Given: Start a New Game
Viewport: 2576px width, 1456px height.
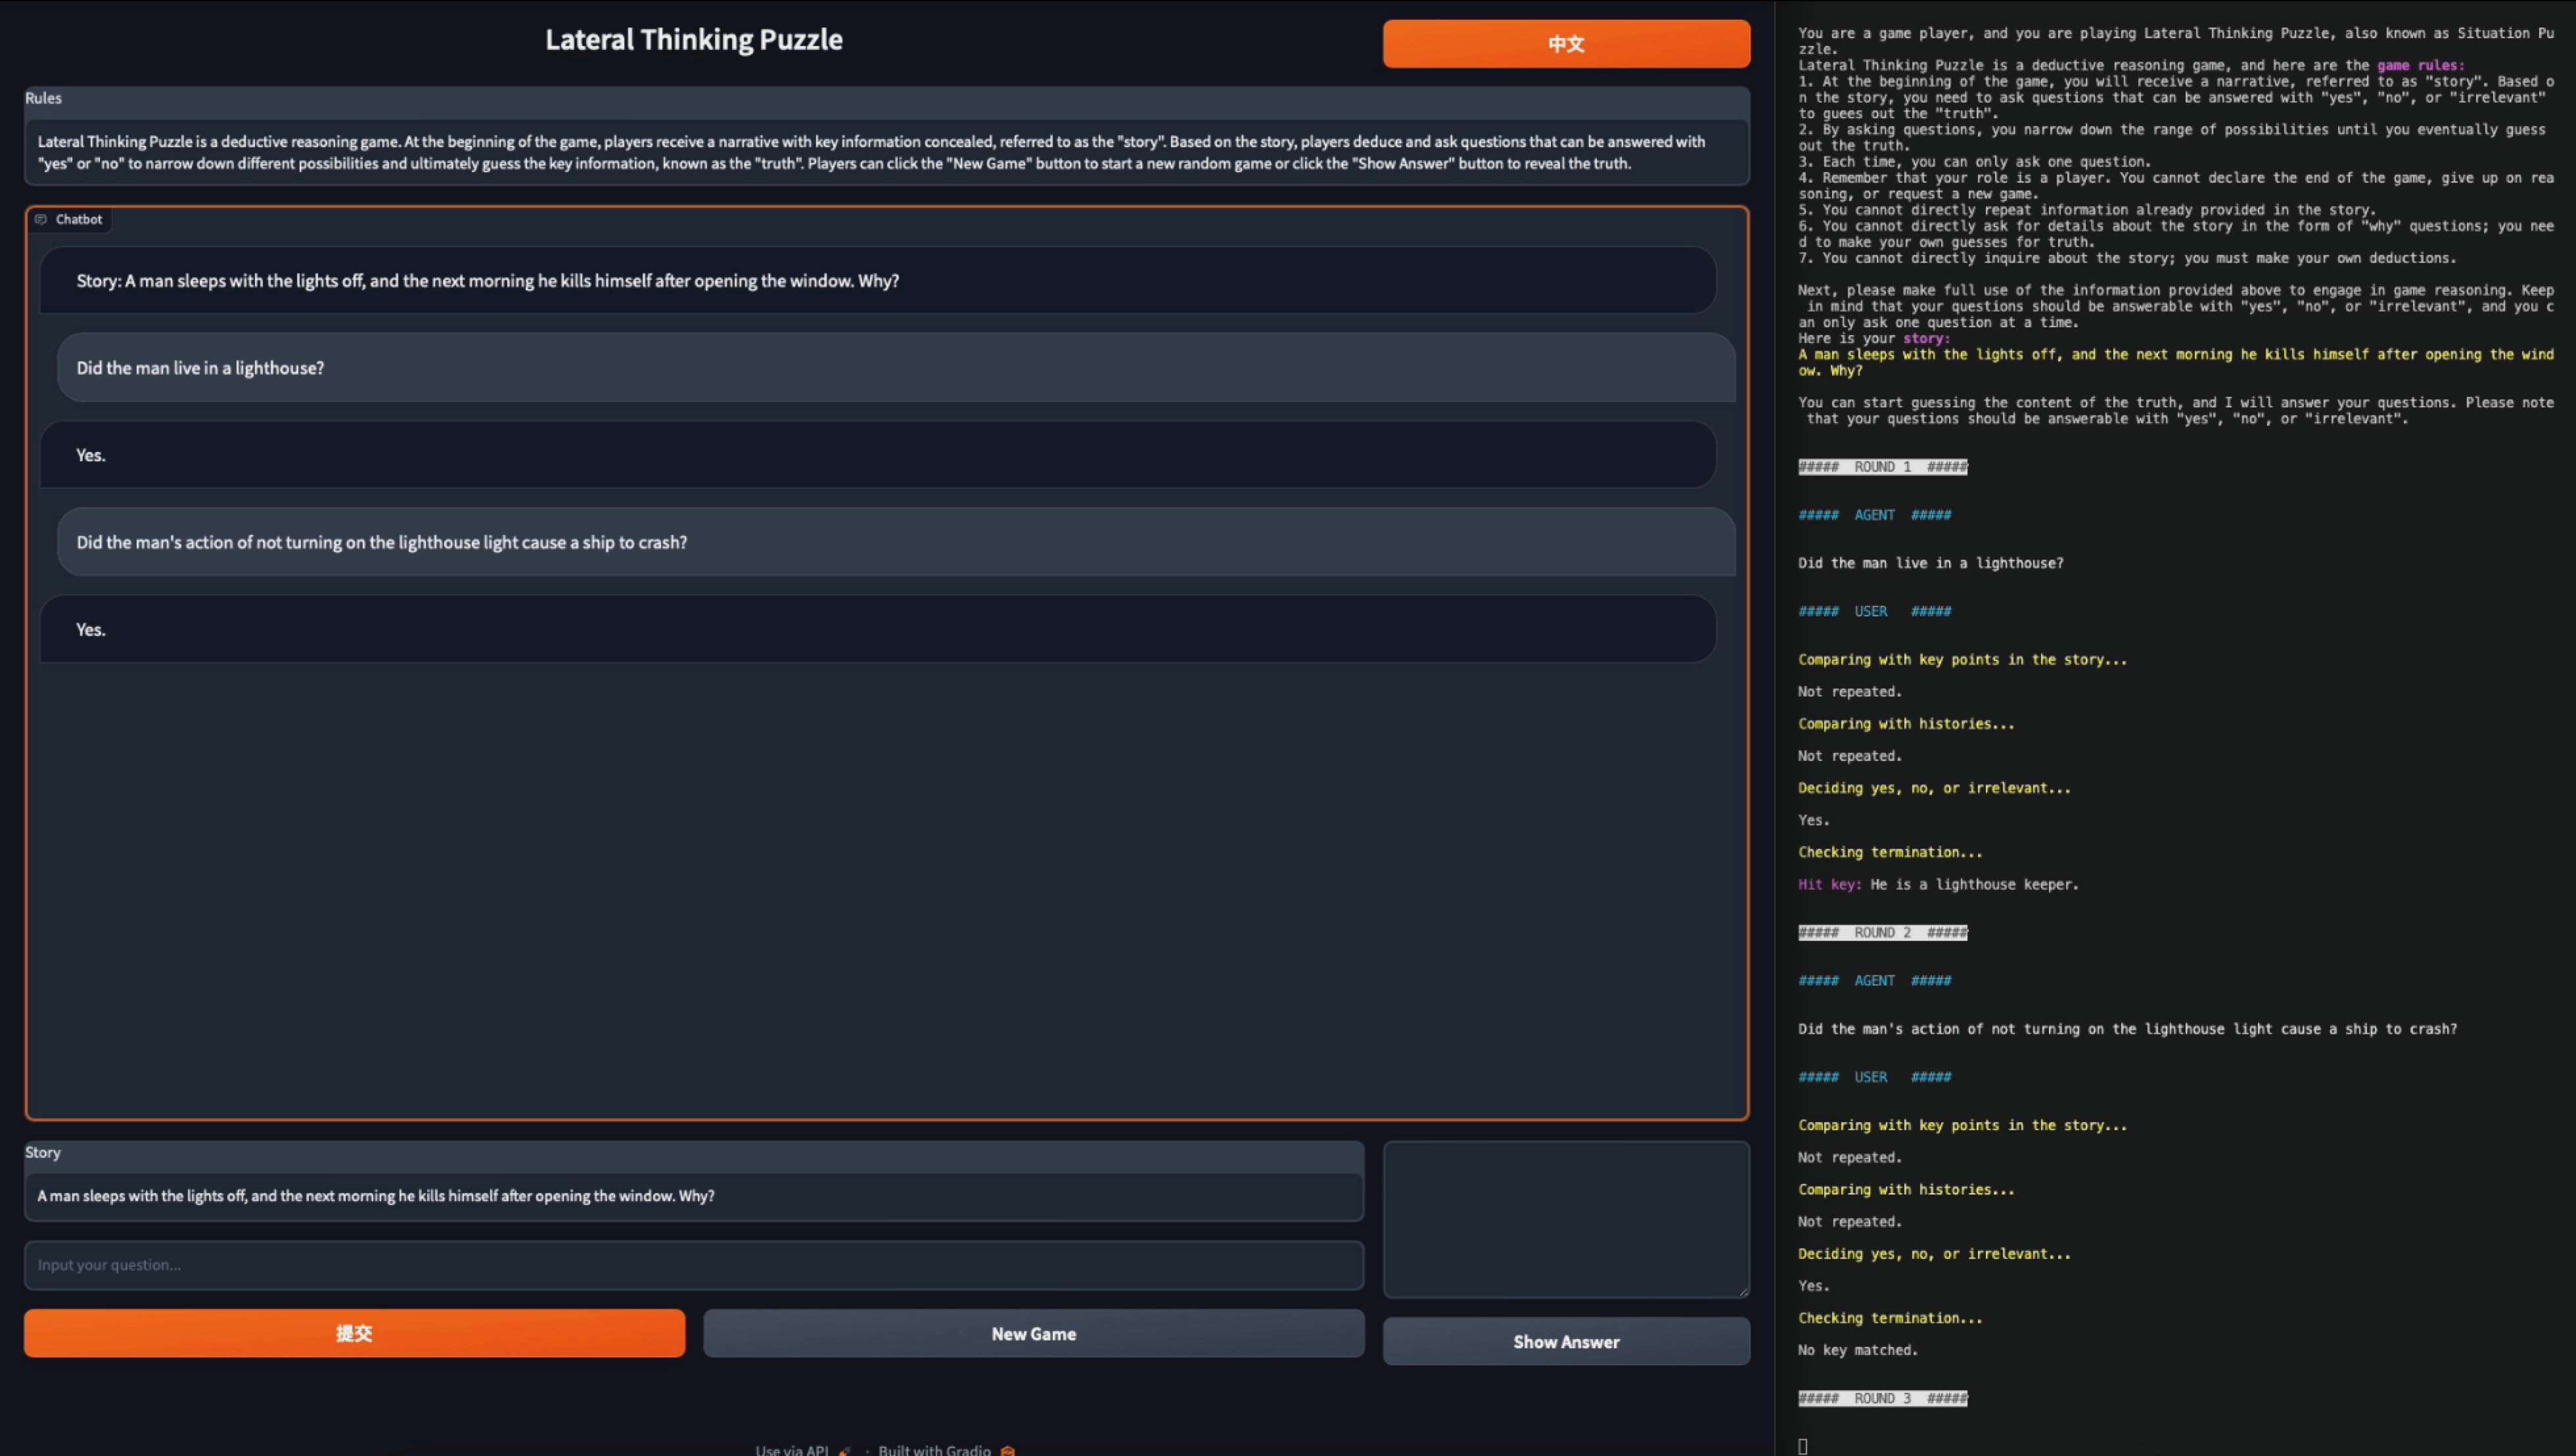Looking at the screenshot, I should [x=1033, y=1333].
